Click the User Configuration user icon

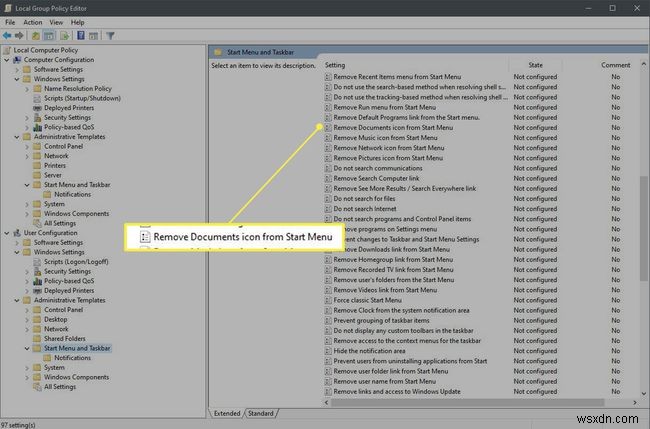17,233
